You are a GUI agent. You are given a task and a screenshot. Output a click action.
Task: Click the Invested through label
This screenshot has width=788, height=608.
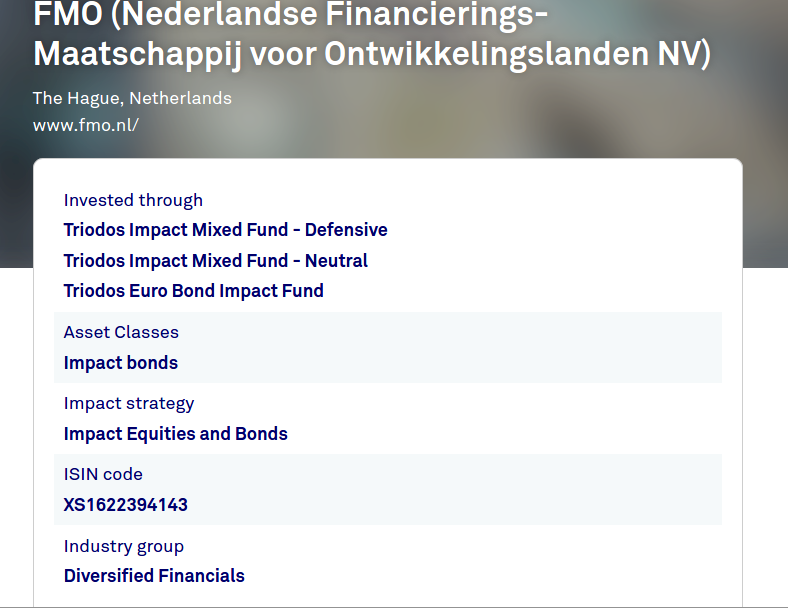tap(133, 200)
